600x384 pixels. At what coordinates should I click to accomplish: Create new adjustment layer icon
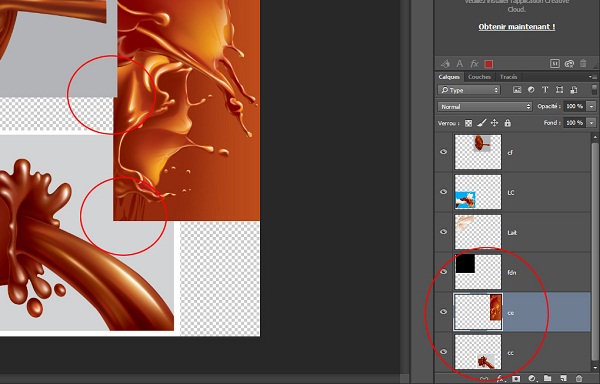[532, 378]
